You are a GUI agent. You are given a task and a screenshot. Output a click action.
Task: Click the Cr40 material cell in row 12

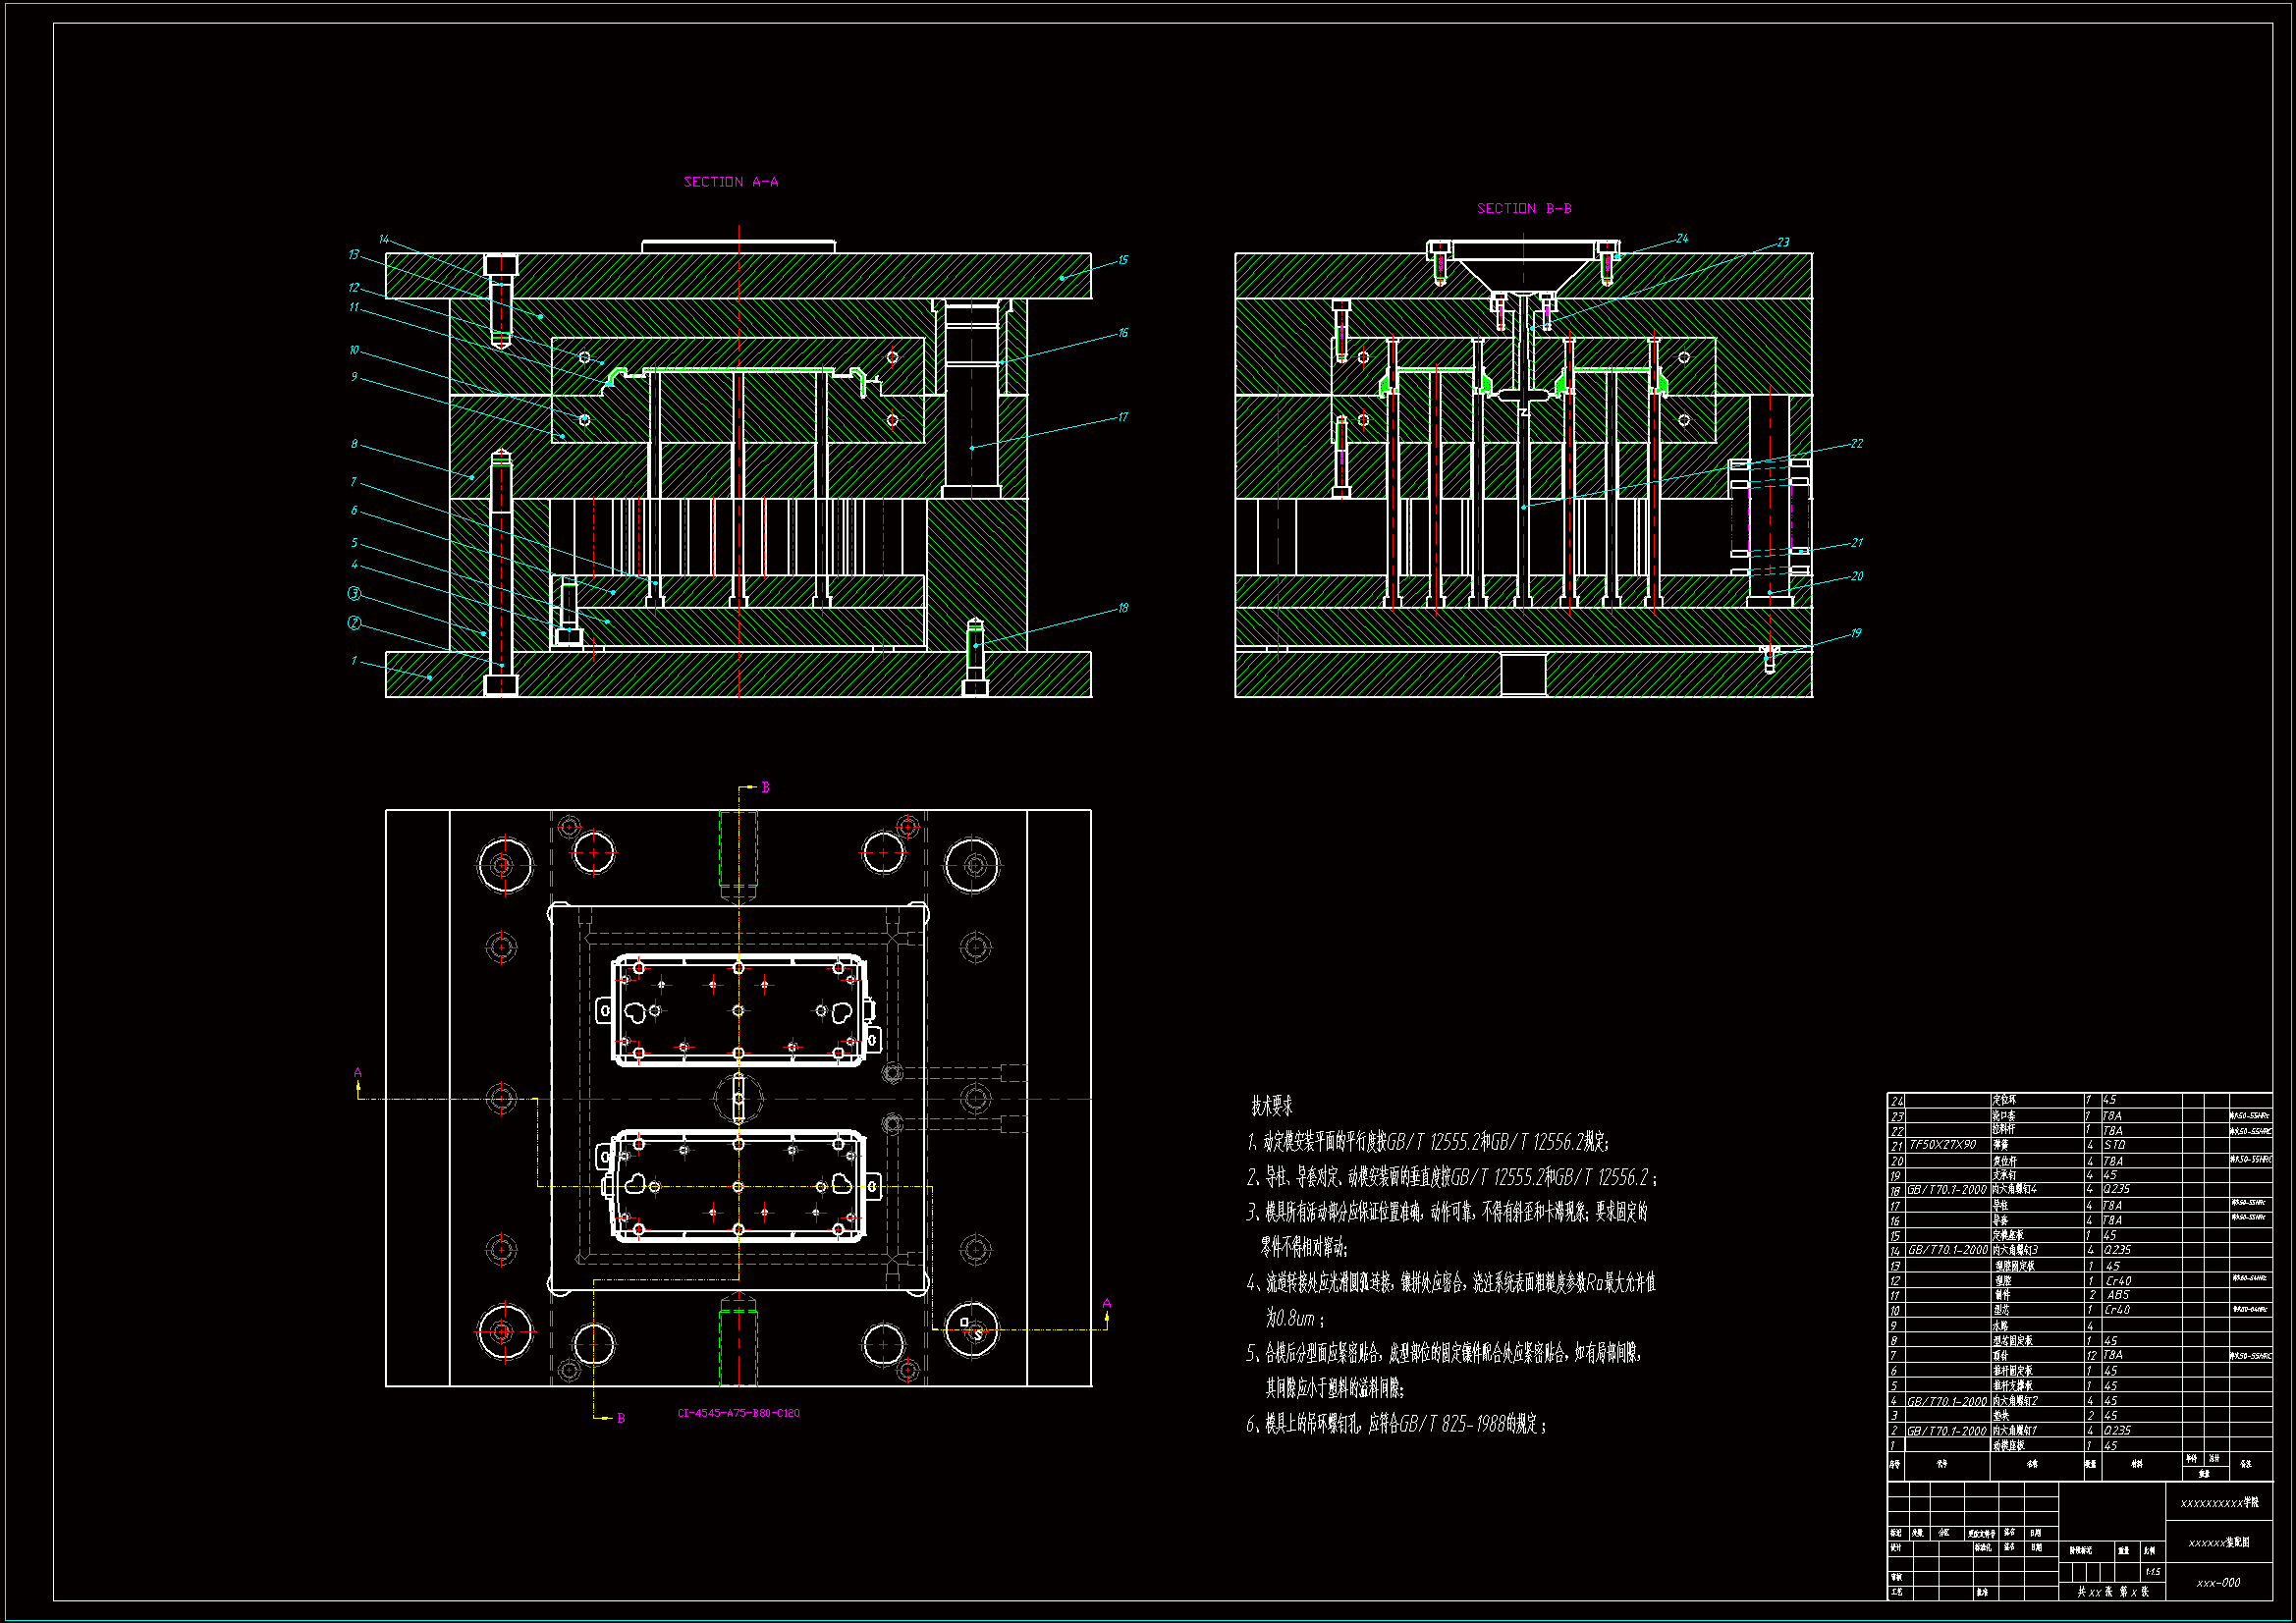[x=2117, y=1280]
